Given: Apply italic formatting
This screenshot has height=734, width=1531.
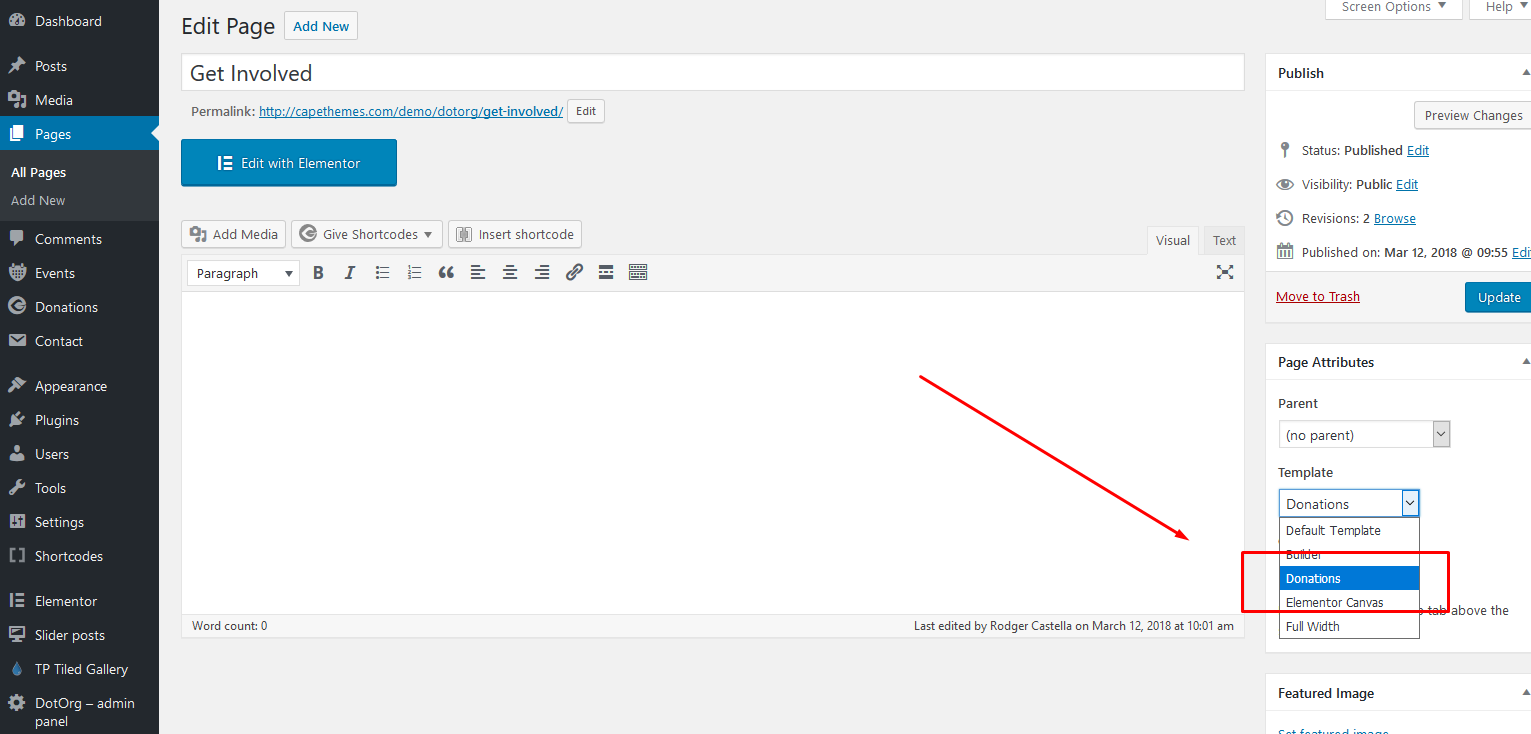Looking at the screenshot, I should (350, 272).
